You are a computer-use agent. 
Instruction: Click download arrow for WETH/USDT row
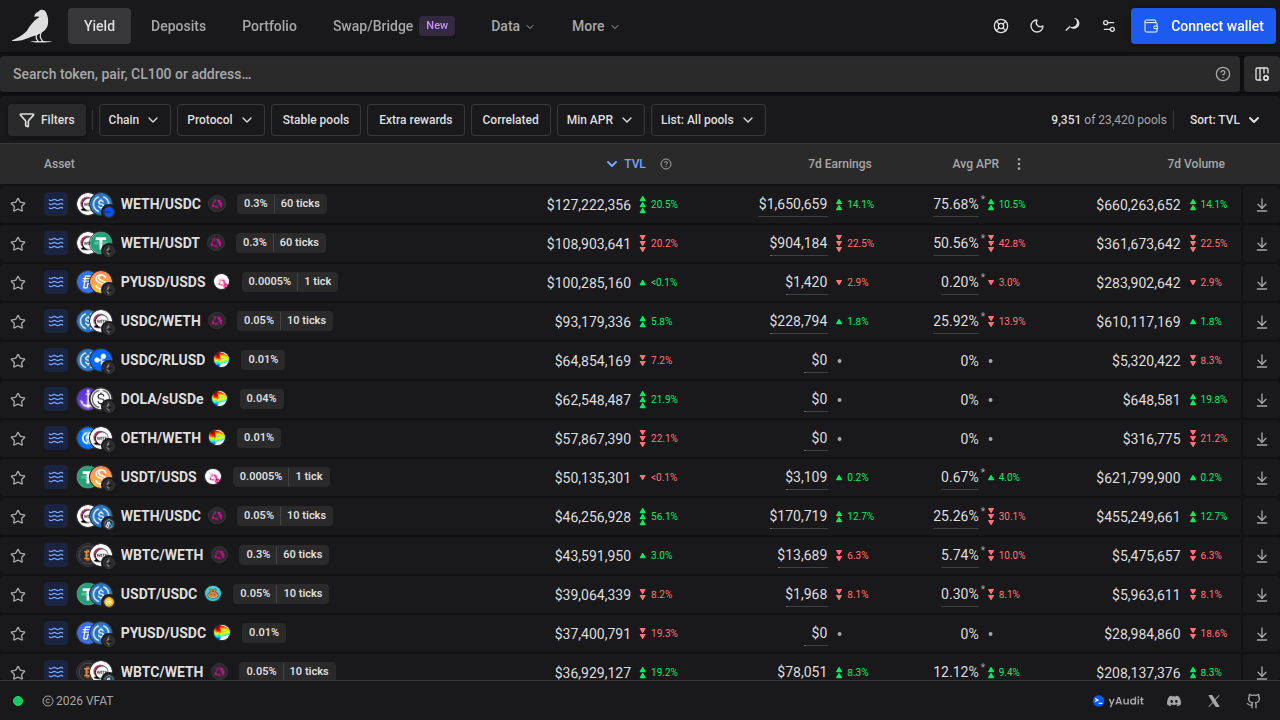tap(1262, 243)
